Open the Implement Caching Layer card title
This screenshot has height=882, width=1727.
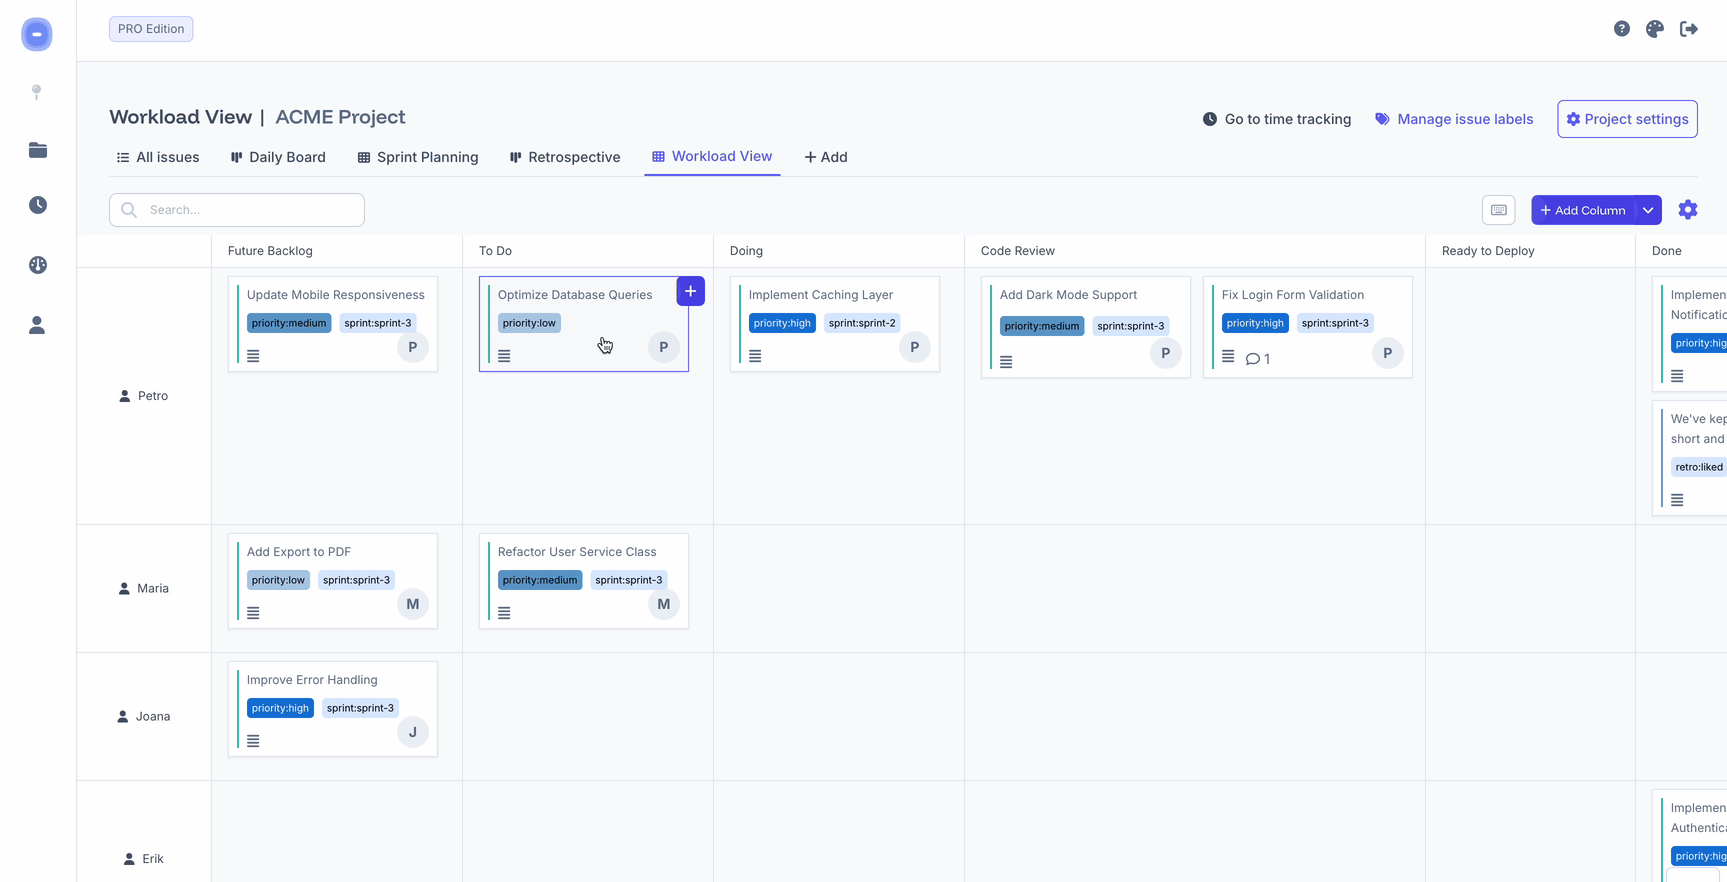(x=821, y=295)
